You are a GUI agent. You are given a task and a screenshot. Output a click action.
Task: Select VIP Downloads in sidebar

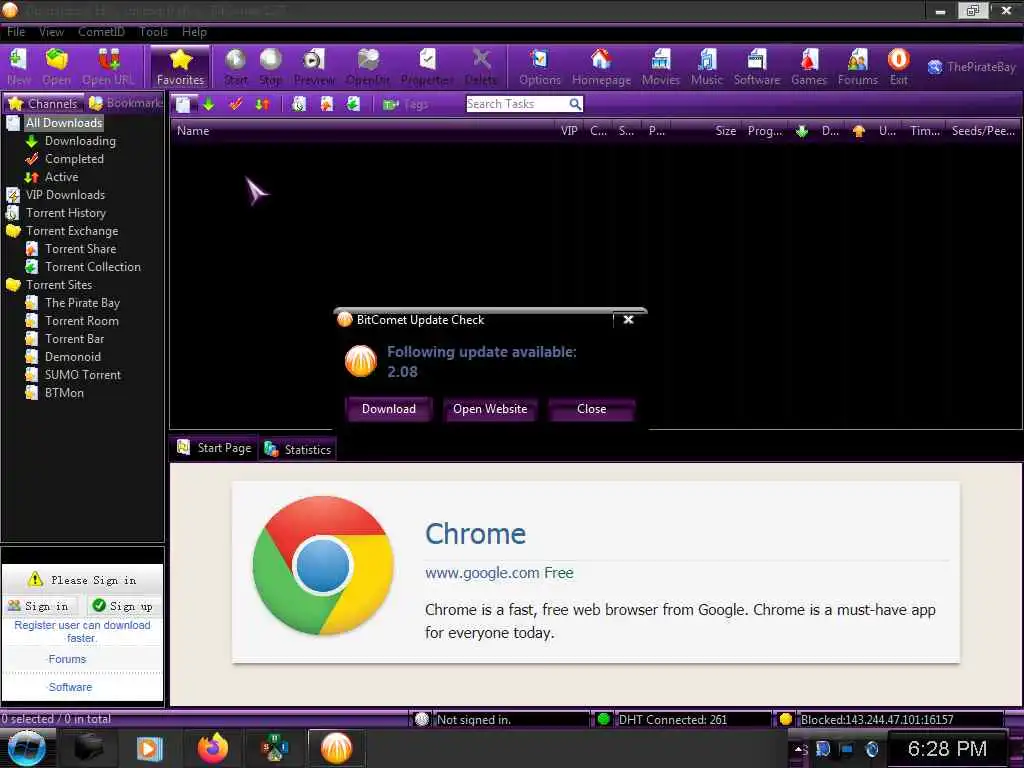(65, 195)
